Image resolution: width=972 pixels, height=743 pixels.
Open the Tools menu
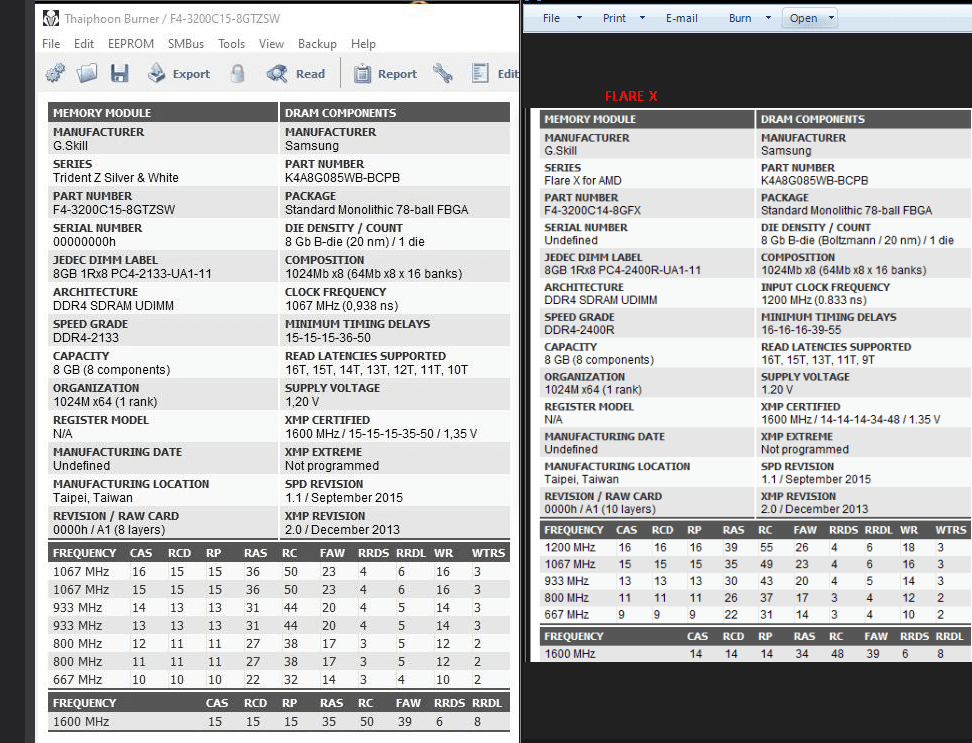231,43
